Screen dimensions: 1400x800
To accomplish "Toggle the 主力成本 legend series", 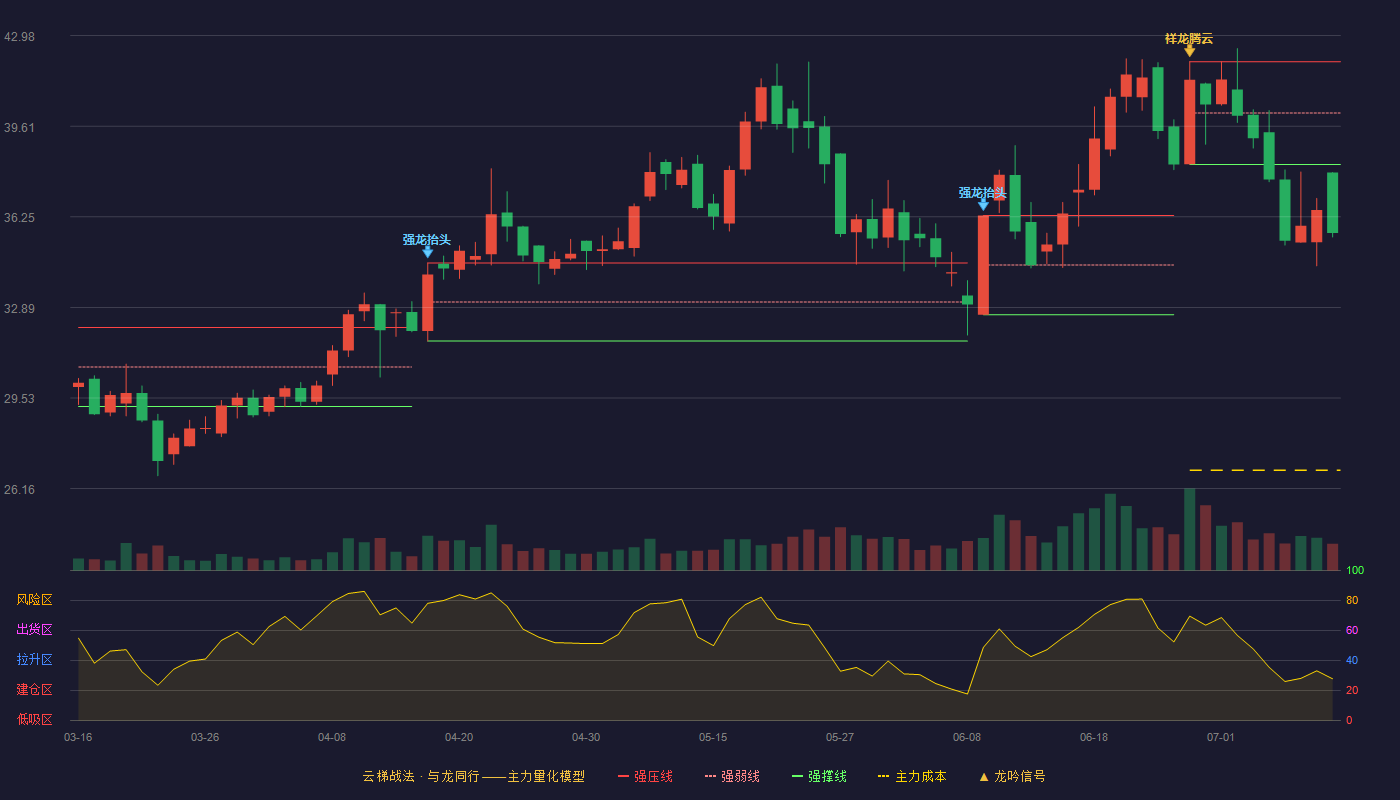I will [912, 776].
